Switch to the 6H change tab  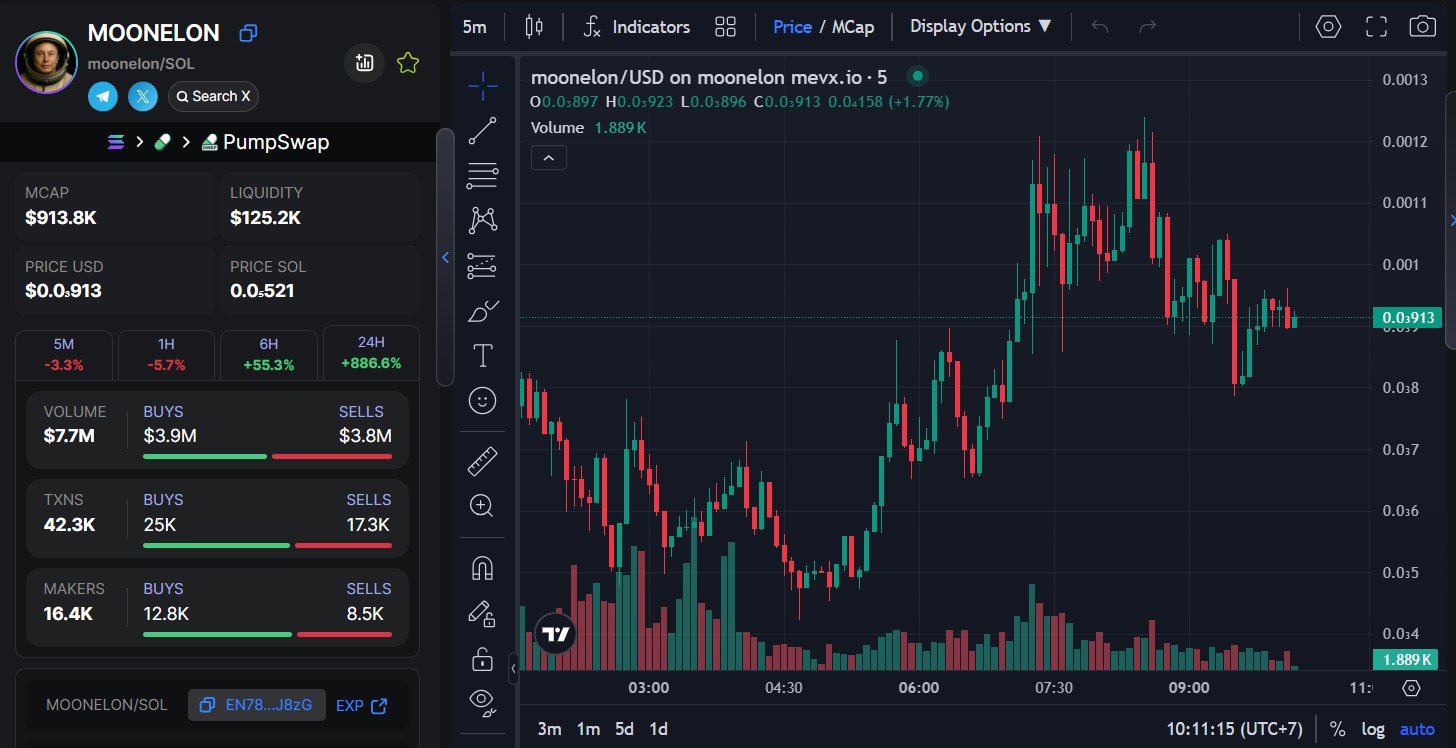point(269,354)
